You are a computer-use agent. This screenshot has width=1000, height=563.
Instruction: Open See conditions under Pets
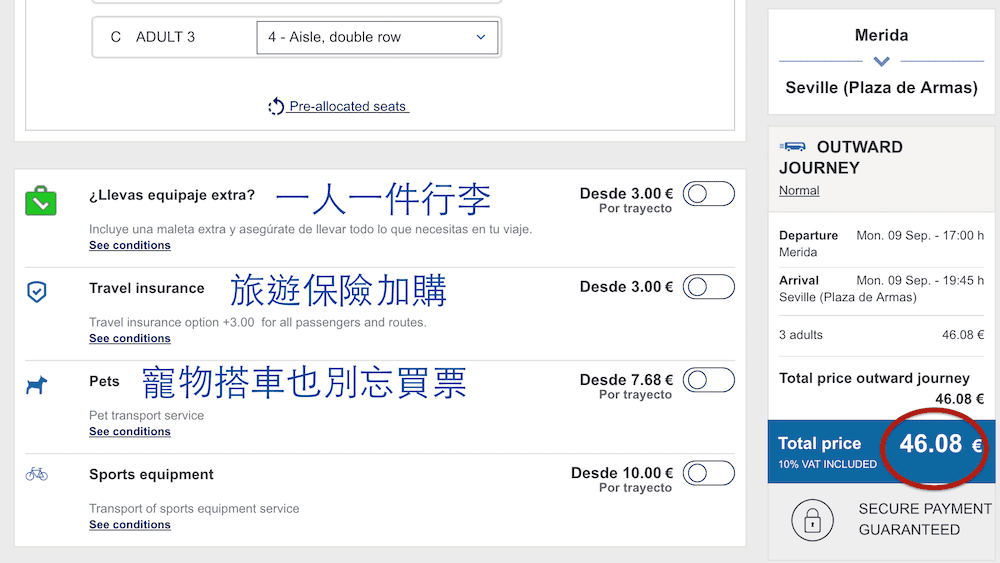click(130, 431)
